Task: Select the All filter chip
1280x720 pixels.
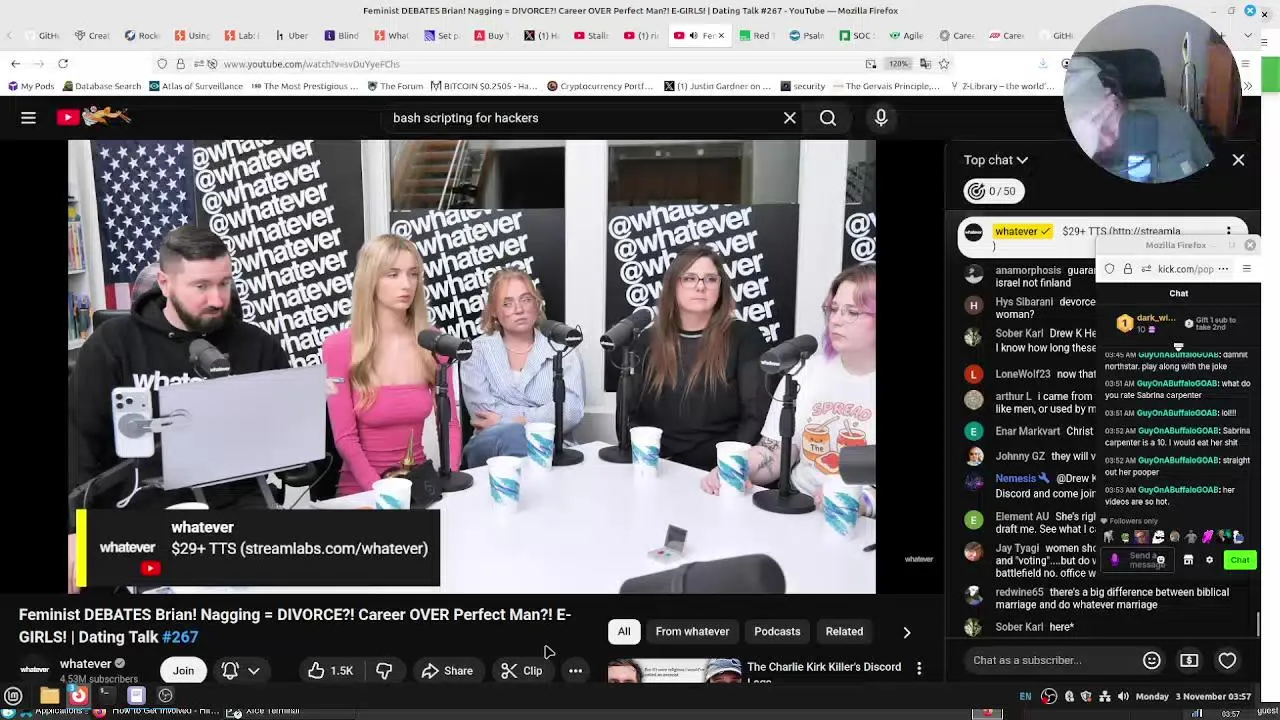Action: pos(624,632)
